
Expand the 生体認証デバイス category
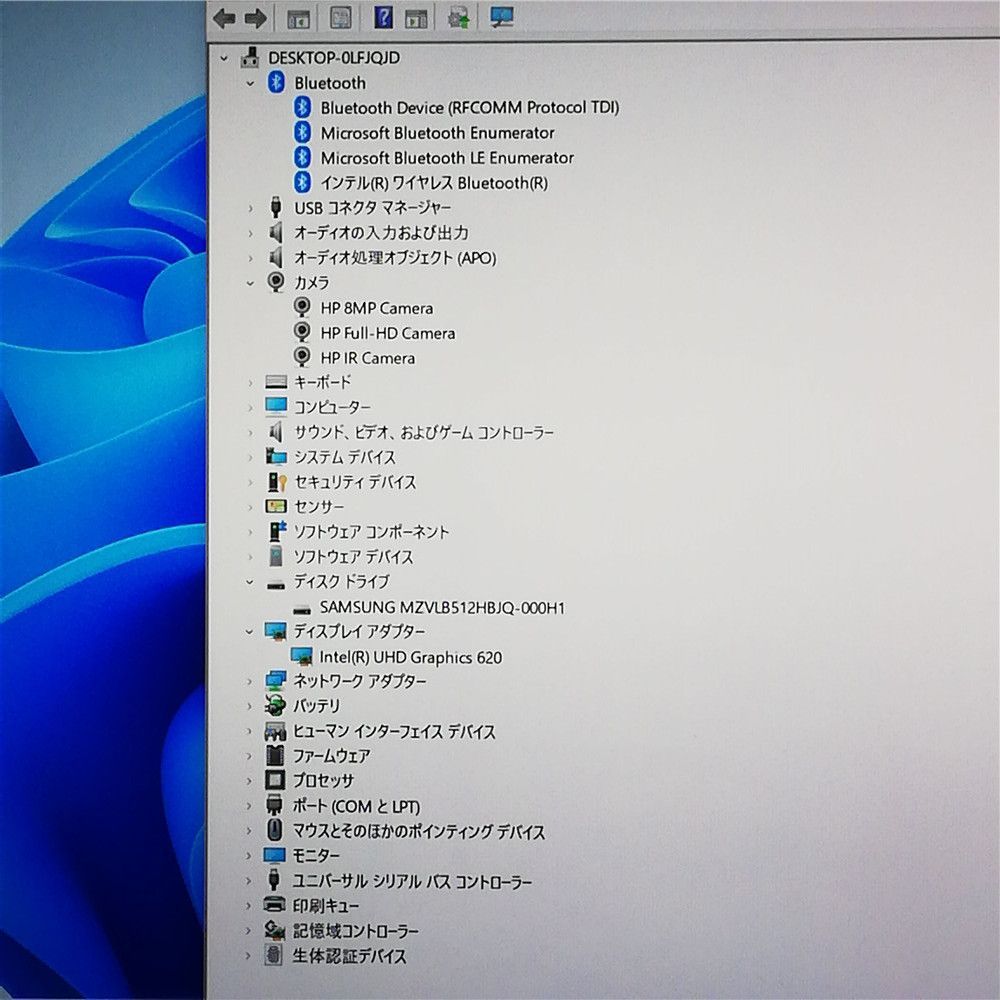click(x=248, y=955)
